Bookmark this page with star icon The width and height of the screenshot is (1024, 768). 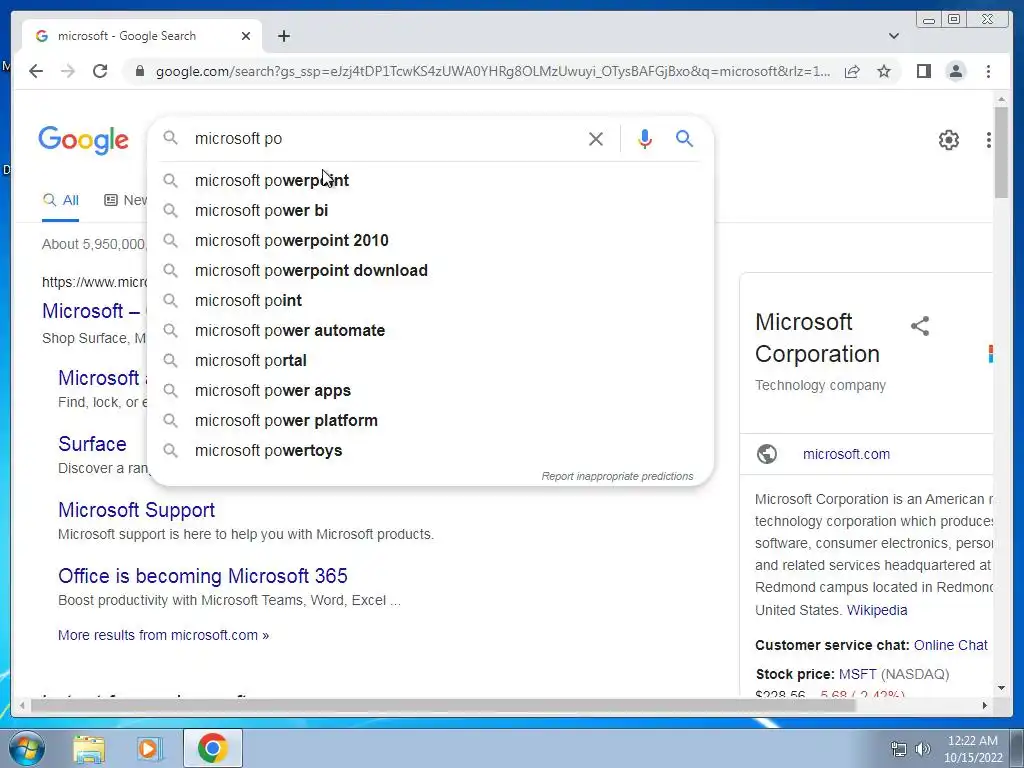tap(884, 71)
